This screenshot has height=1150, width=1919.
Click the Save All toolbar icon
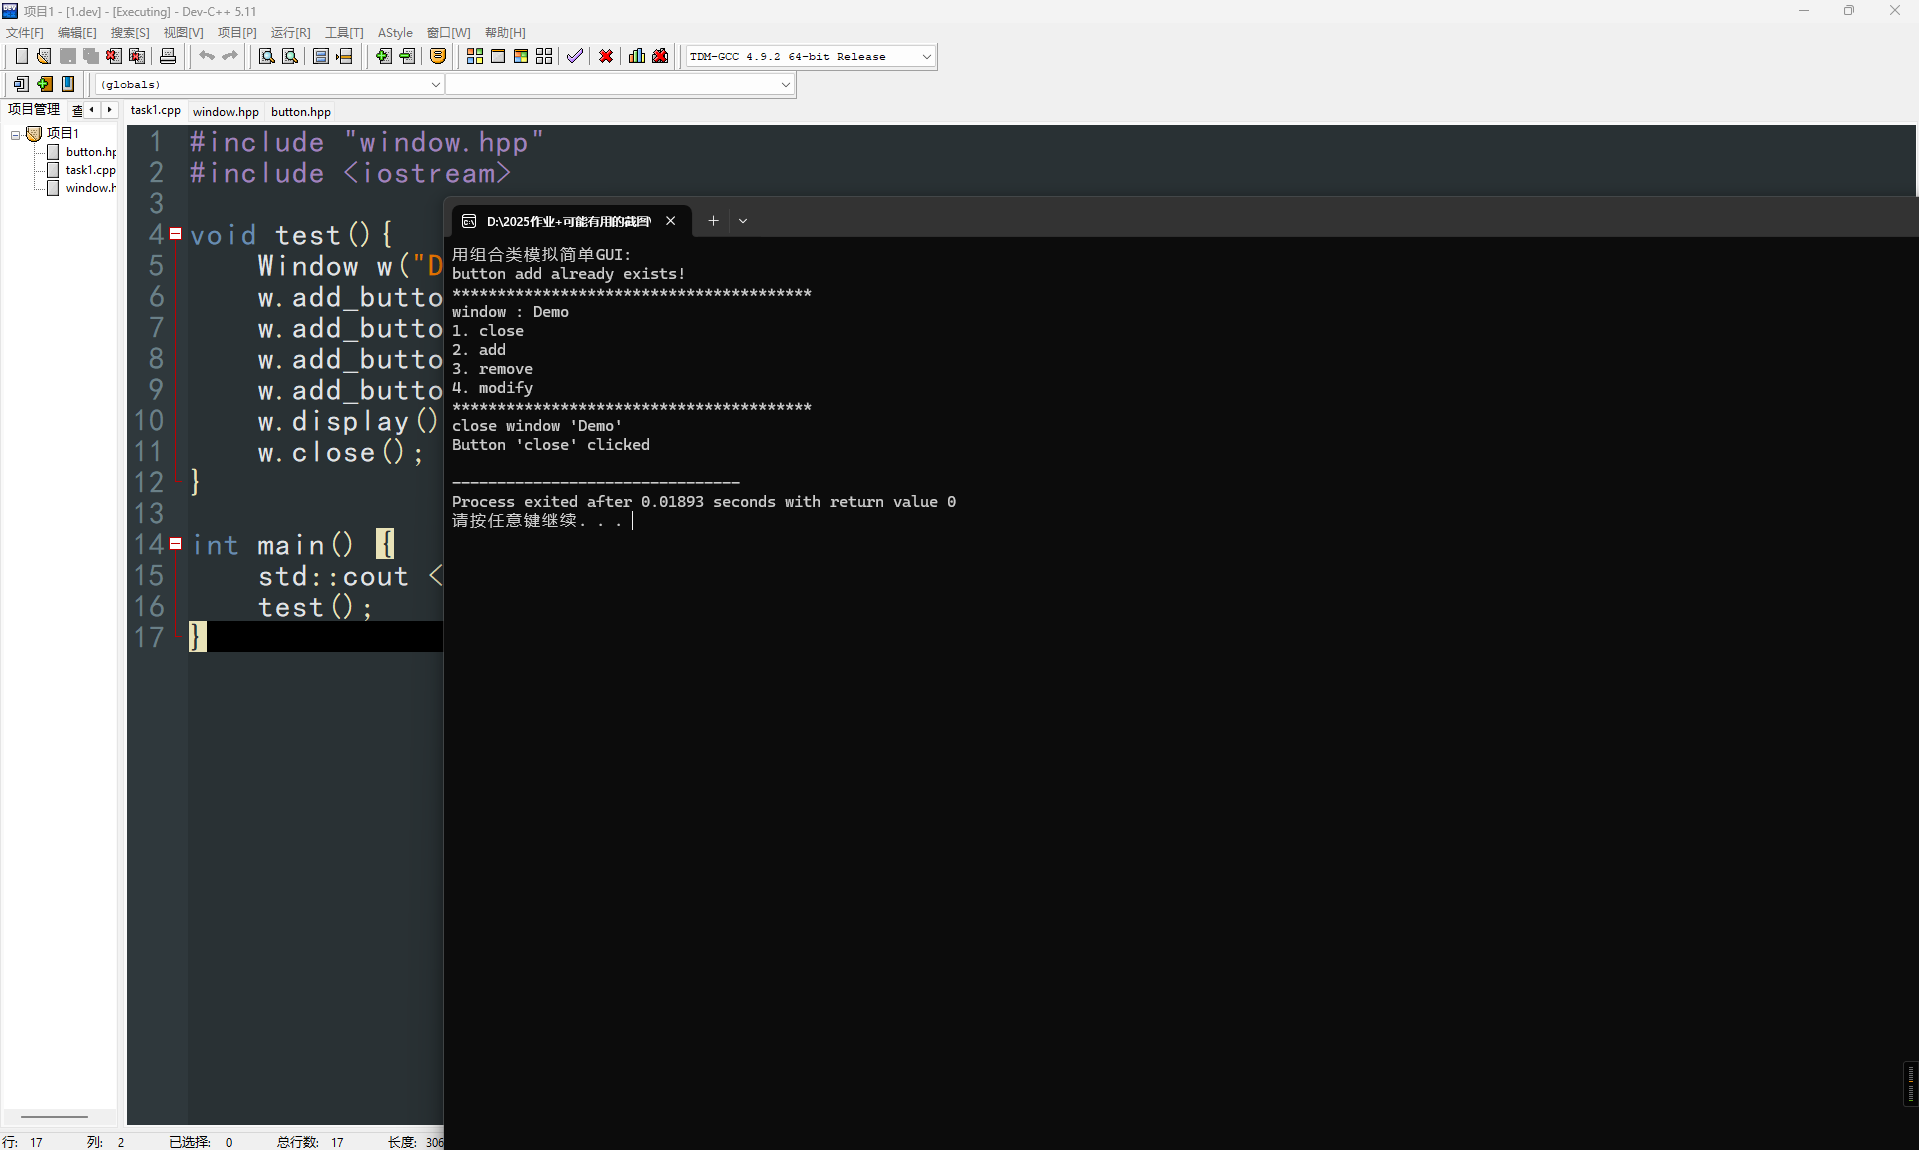(90, 56)
